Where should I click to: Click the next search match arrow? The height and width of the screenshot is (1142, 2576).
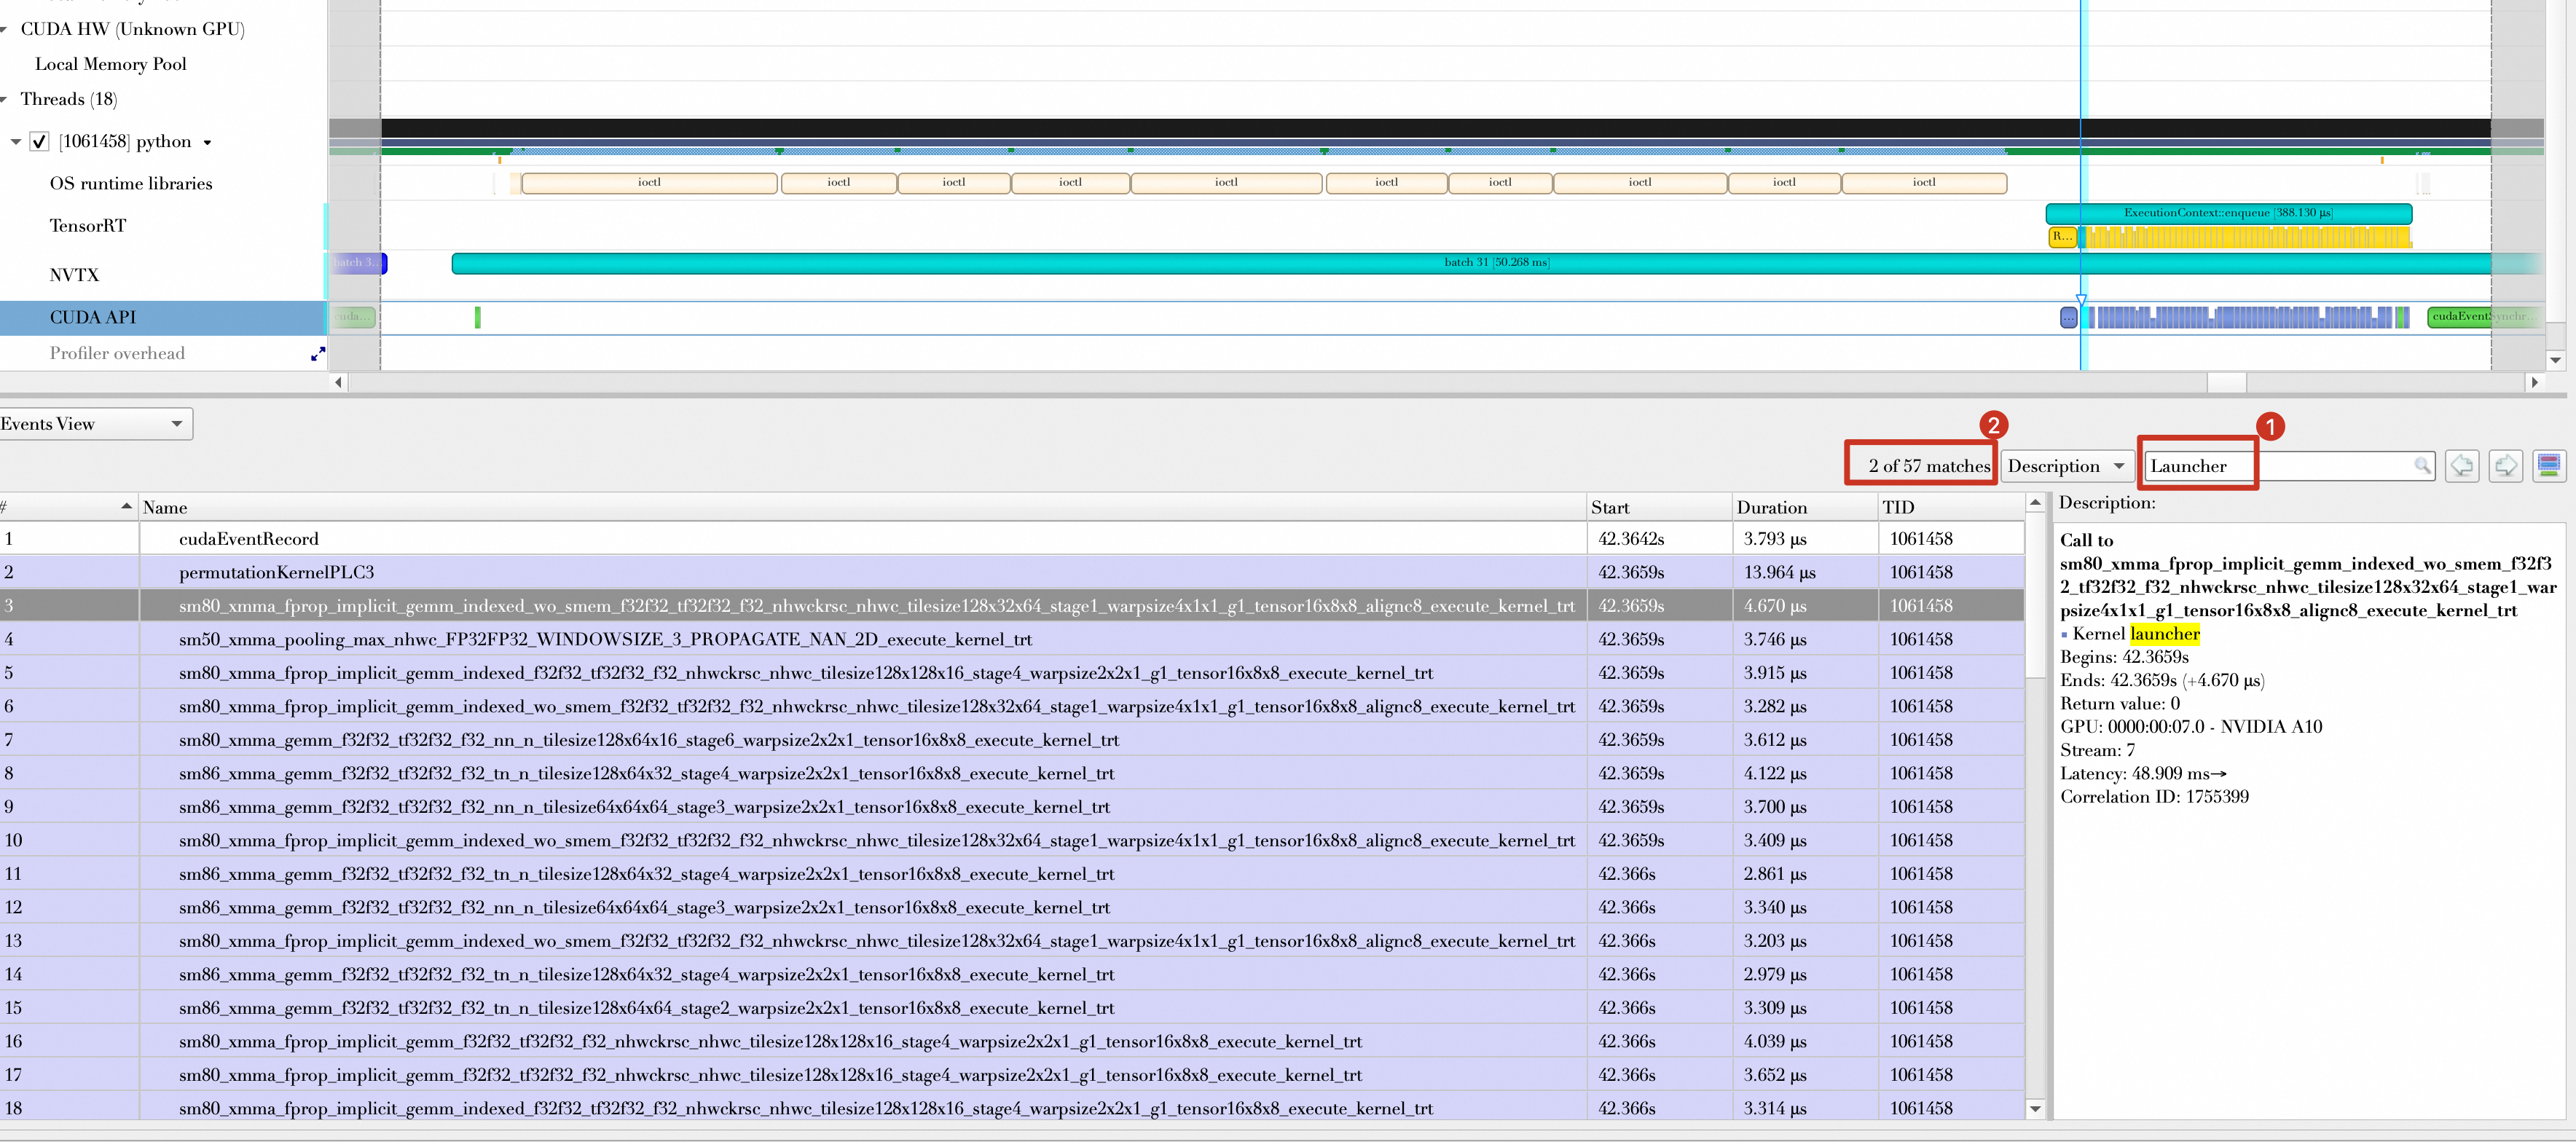pyautogui.click(x=2505, y=466)
